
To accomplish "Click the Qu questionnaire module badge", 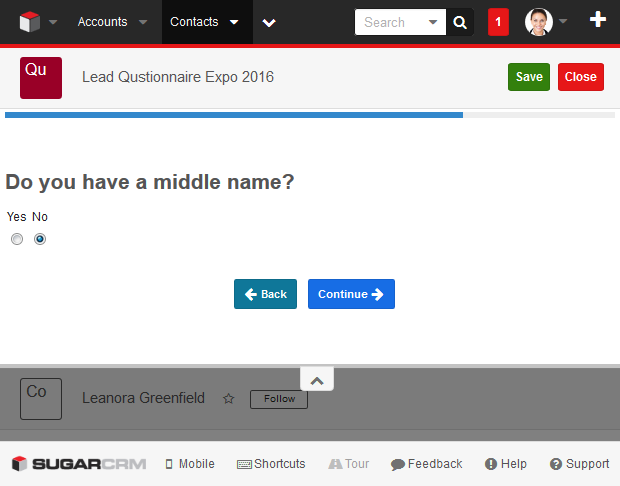I will point(41,78).
